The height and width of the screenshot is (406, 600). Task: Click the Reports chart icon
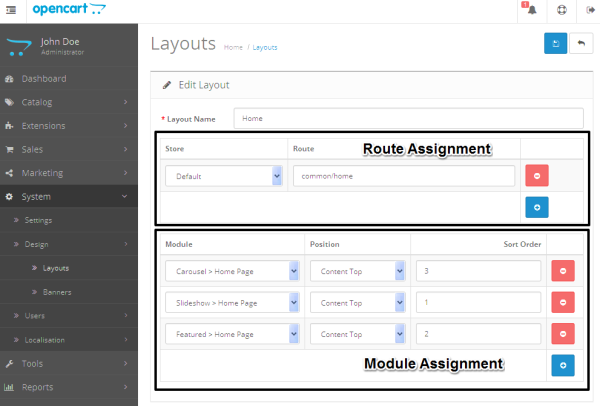tap(9, 387)
